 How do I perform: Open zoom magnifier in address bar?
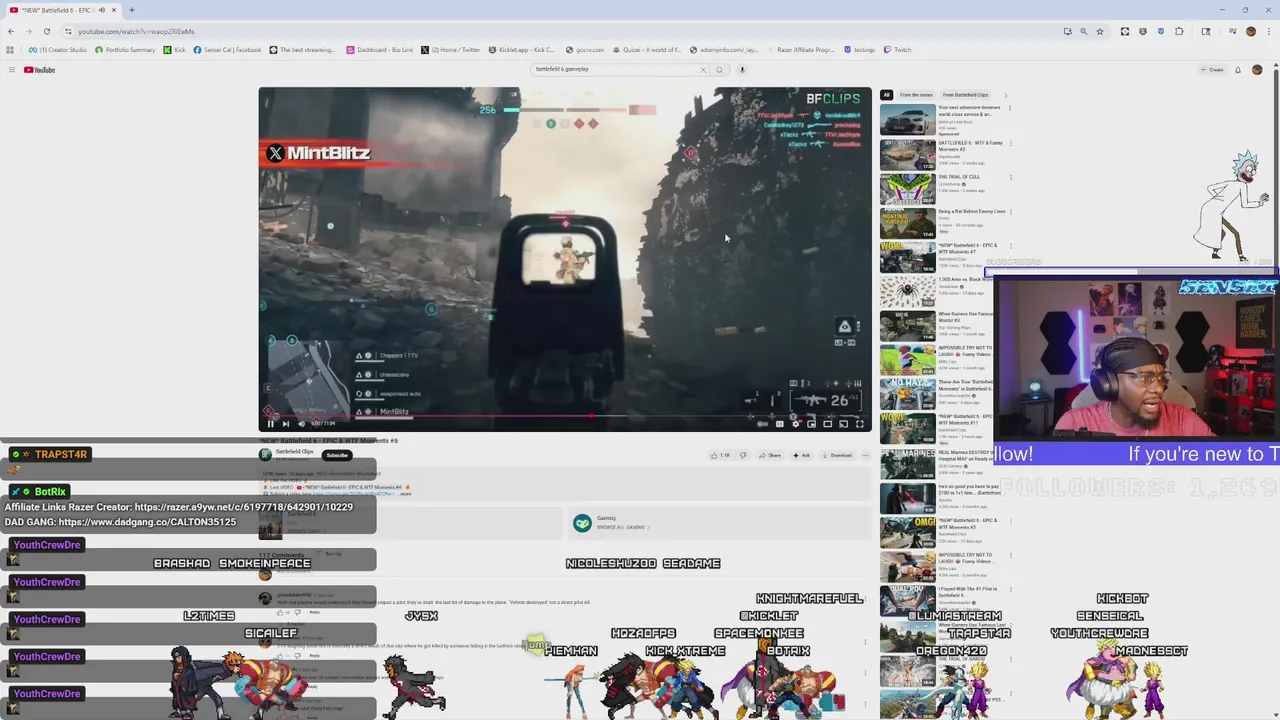[1083, 31]
